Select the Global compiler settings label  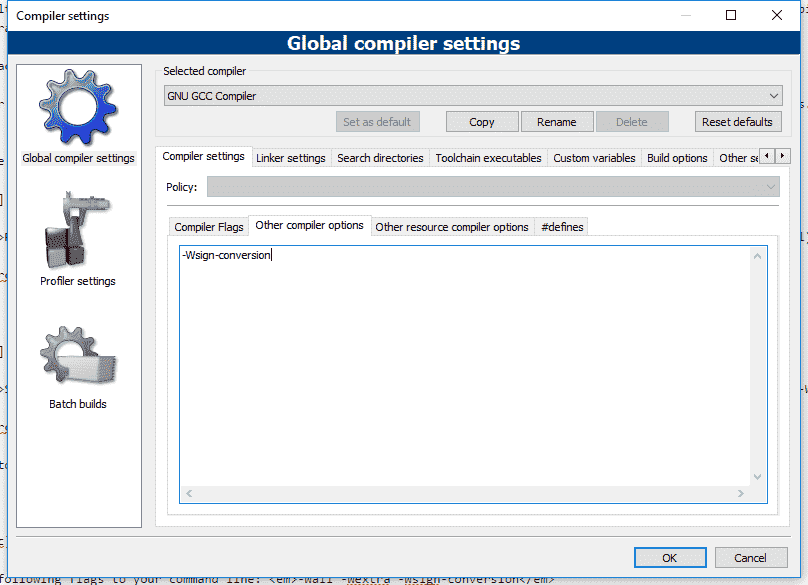coord(78,158)
